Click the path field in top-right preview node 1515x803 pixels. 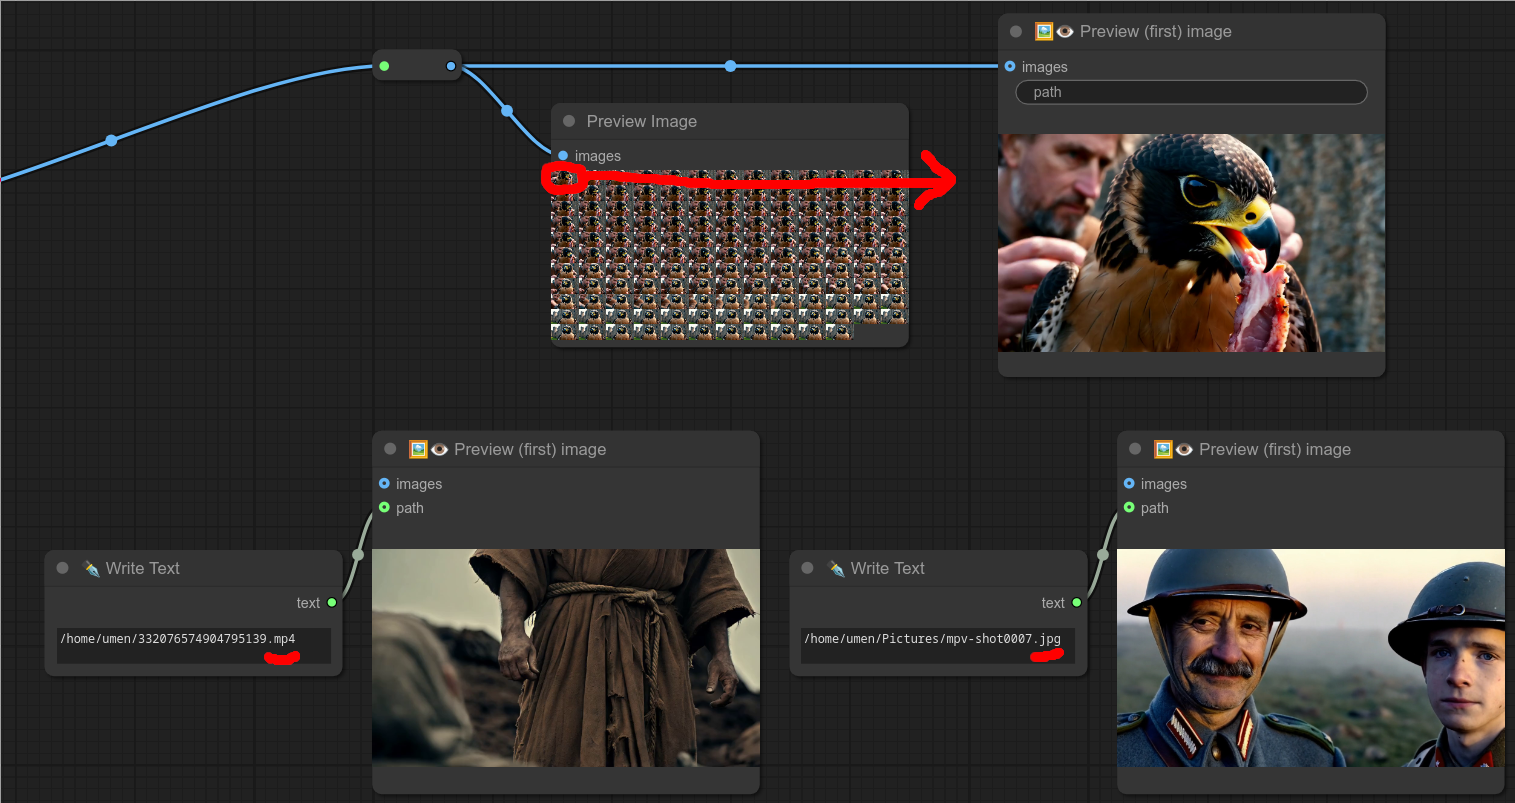(x=1191, y=92)
